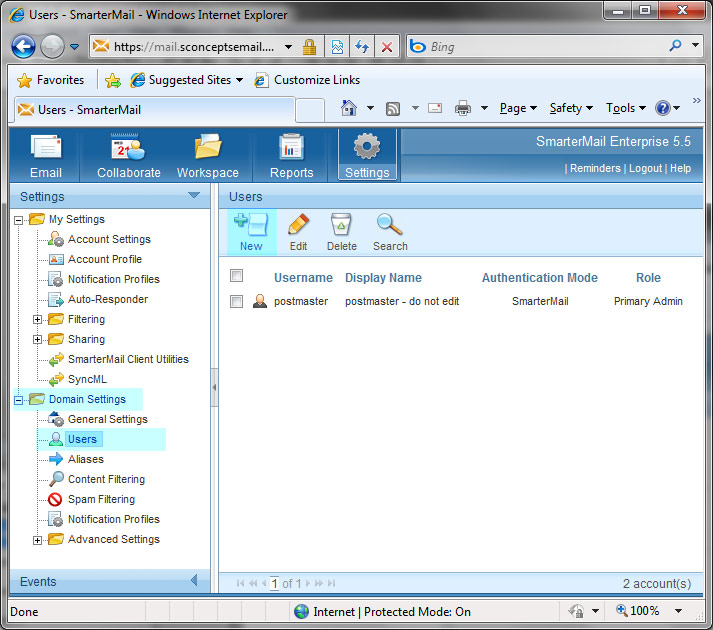Screen dimensions: 713x630
Task: Open the Page menu in toolbar
Action: coord(518,108)
